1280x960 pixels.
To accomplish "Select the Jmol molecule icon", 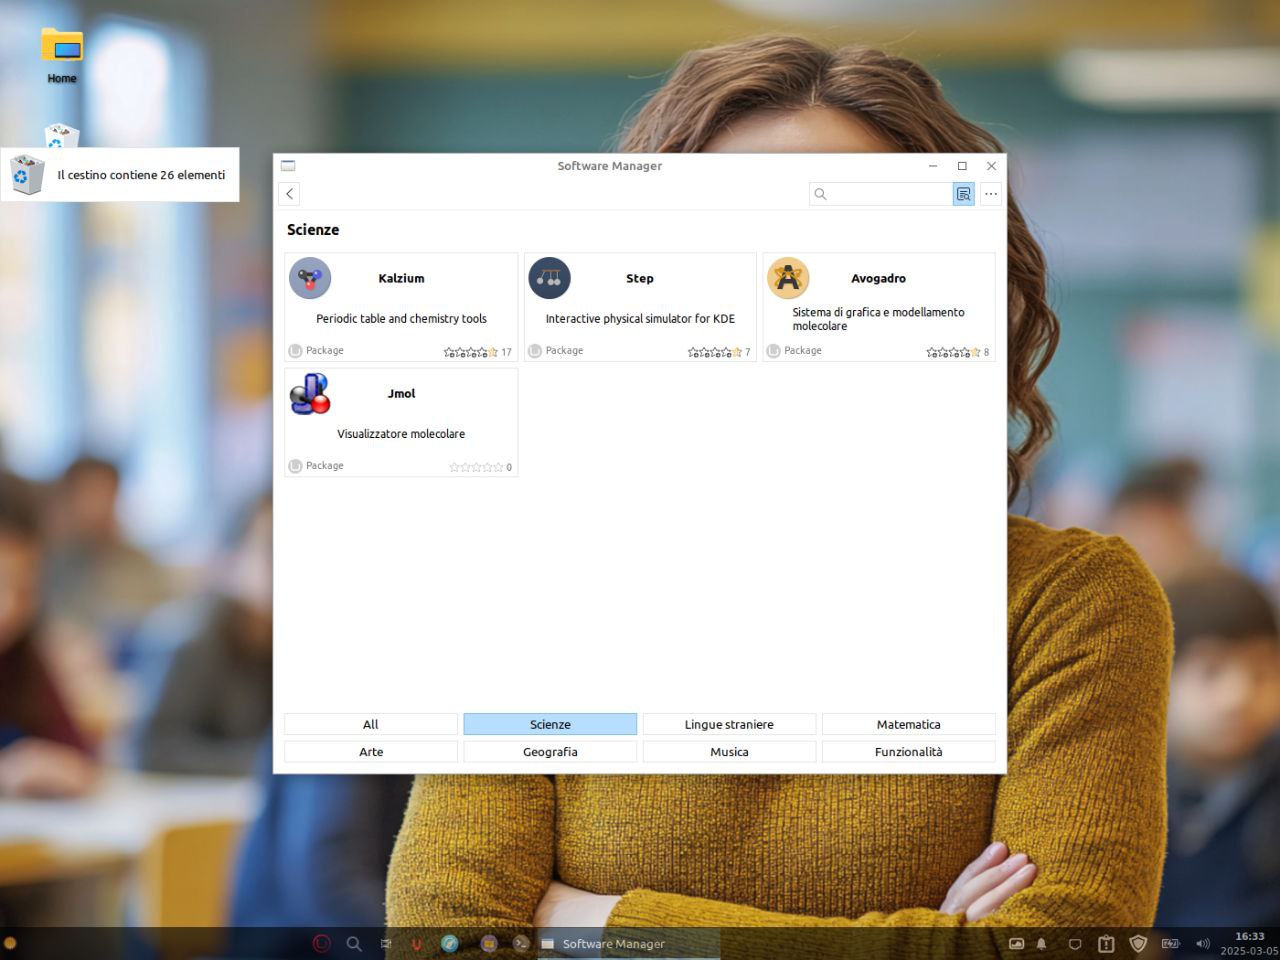I will tap(310, 394).
